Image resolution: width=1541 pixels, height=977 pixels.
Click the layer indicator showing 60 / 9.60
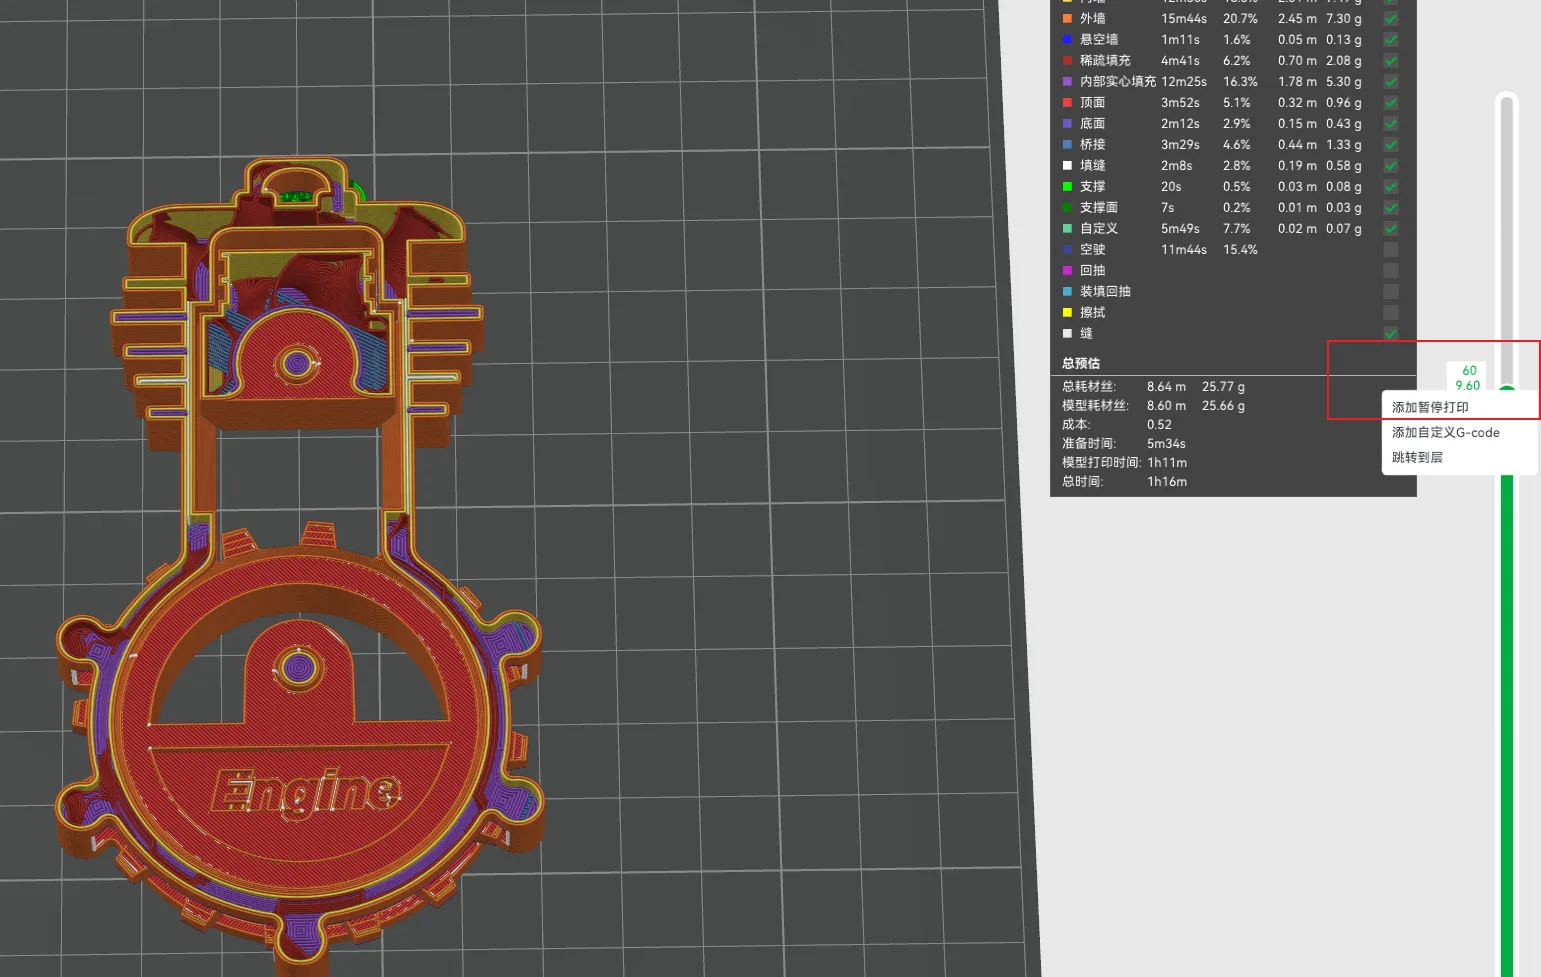1467,377
